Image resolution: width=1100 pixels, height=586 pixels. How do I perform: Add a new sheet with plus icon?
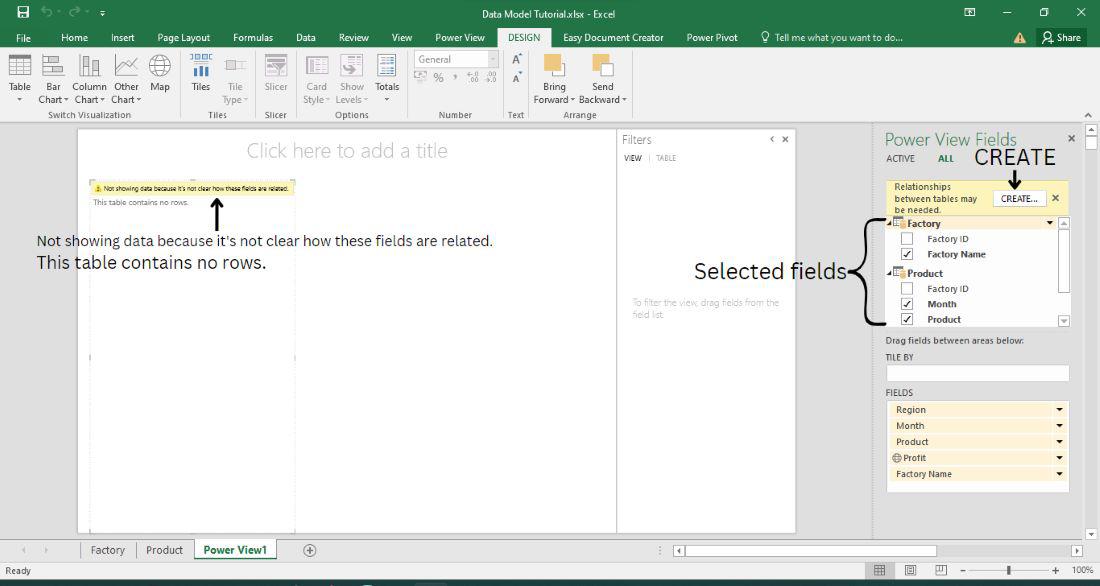[309, 550]
